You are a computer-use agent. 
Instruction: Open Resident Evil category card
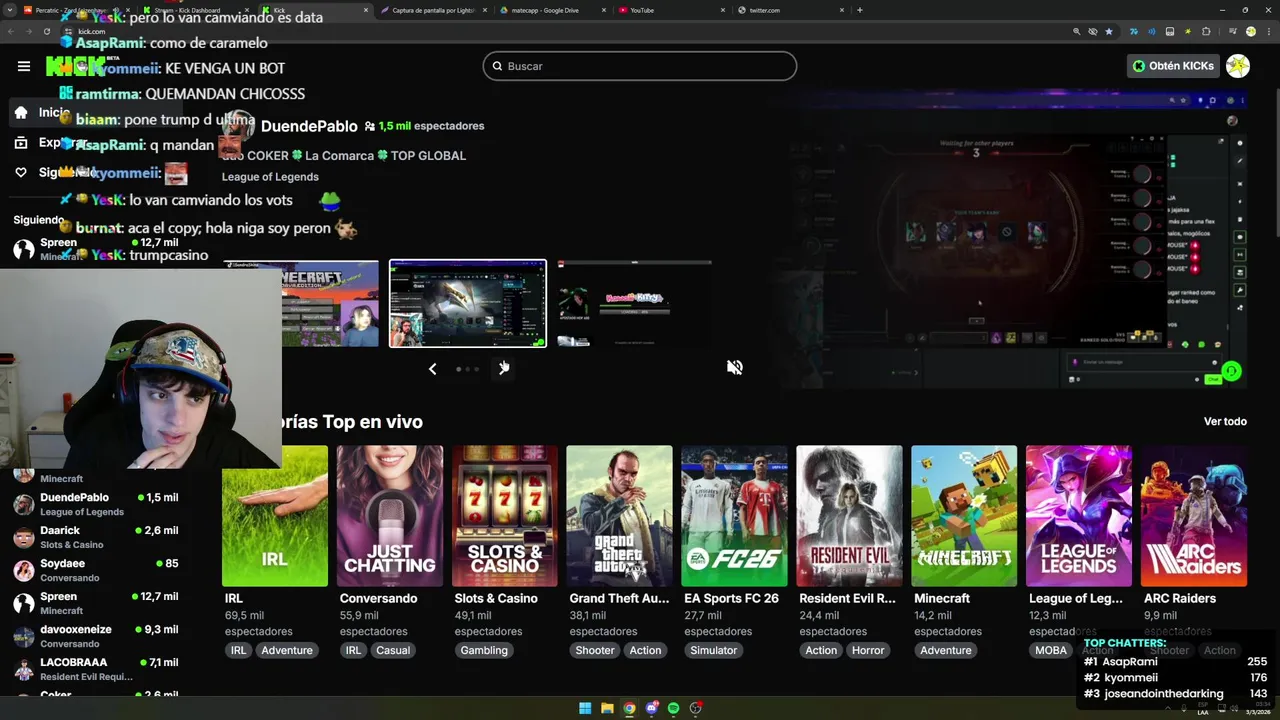(x=849, y=516)
